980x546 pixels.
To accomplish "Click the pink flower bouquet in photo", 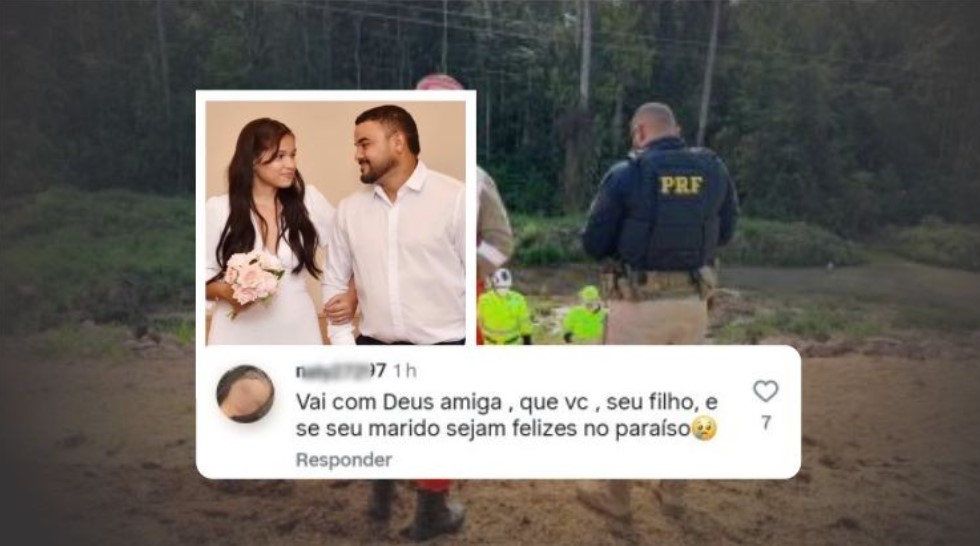I will 252,279.
